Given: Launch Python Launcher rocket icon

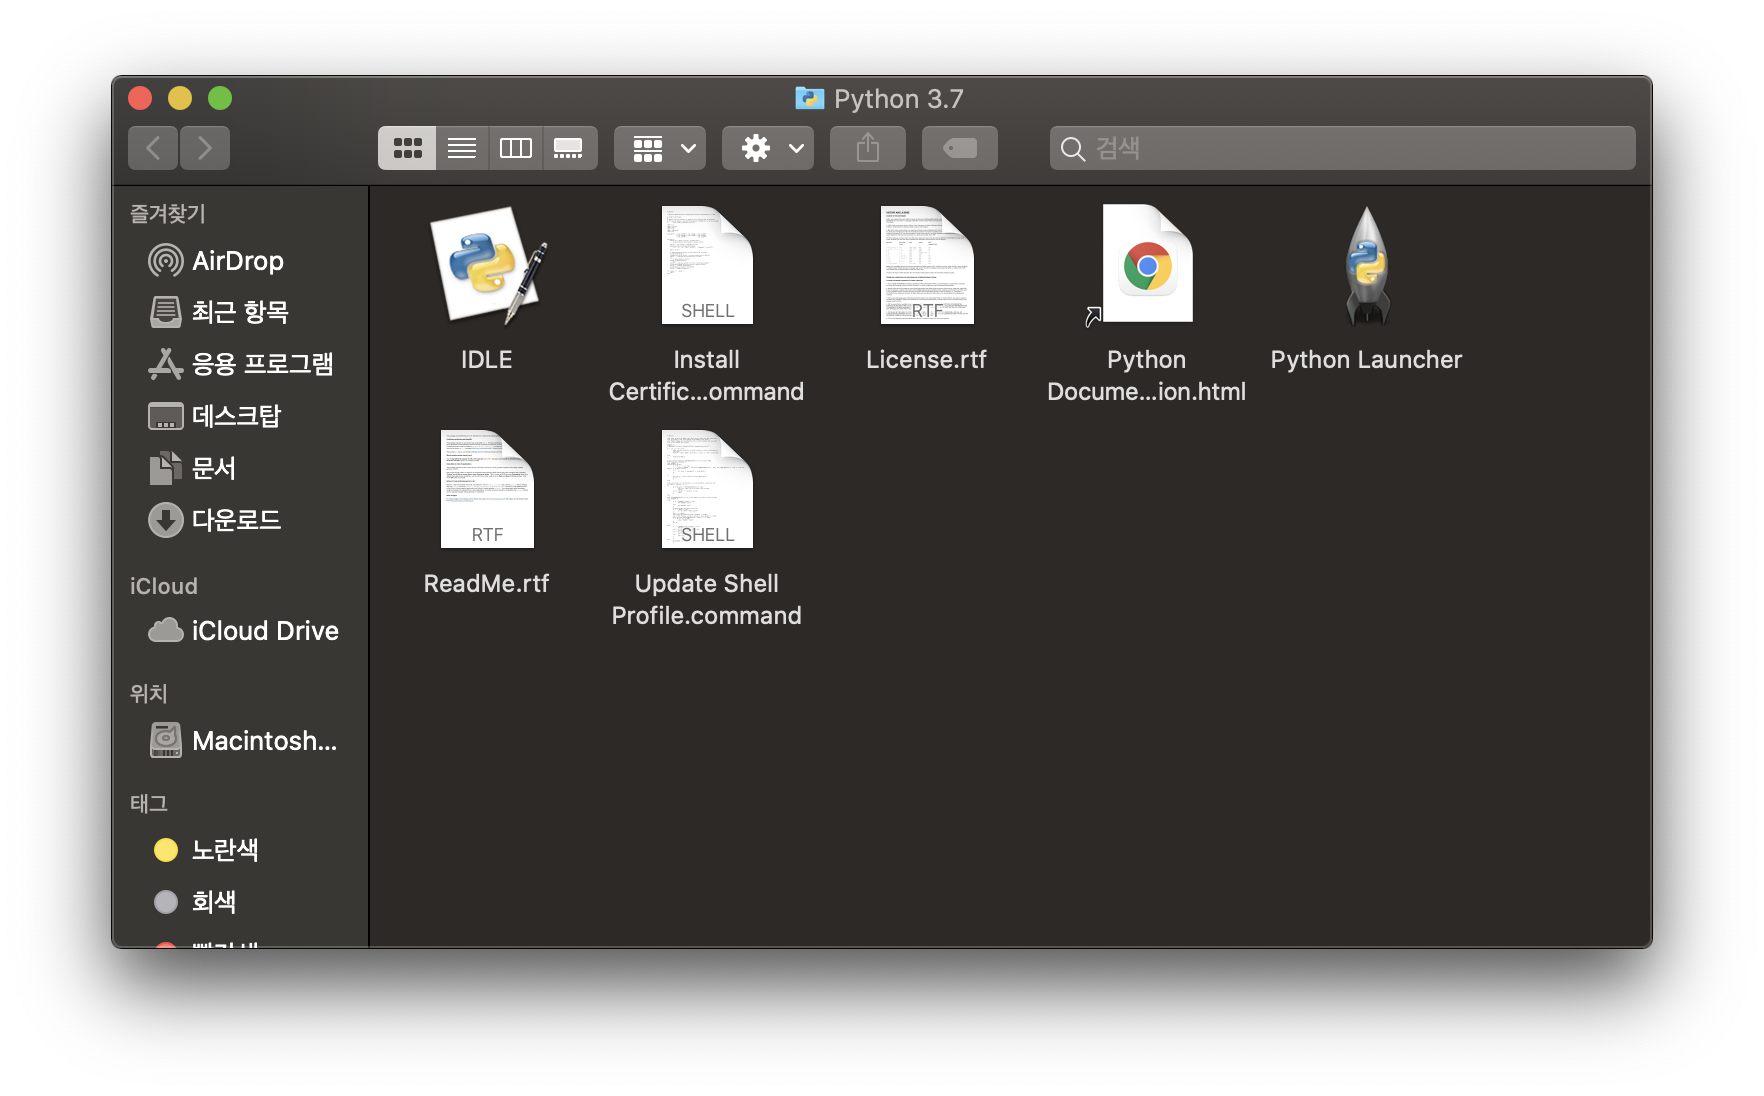Looking at the screenshot, I should click(1367, 265).
